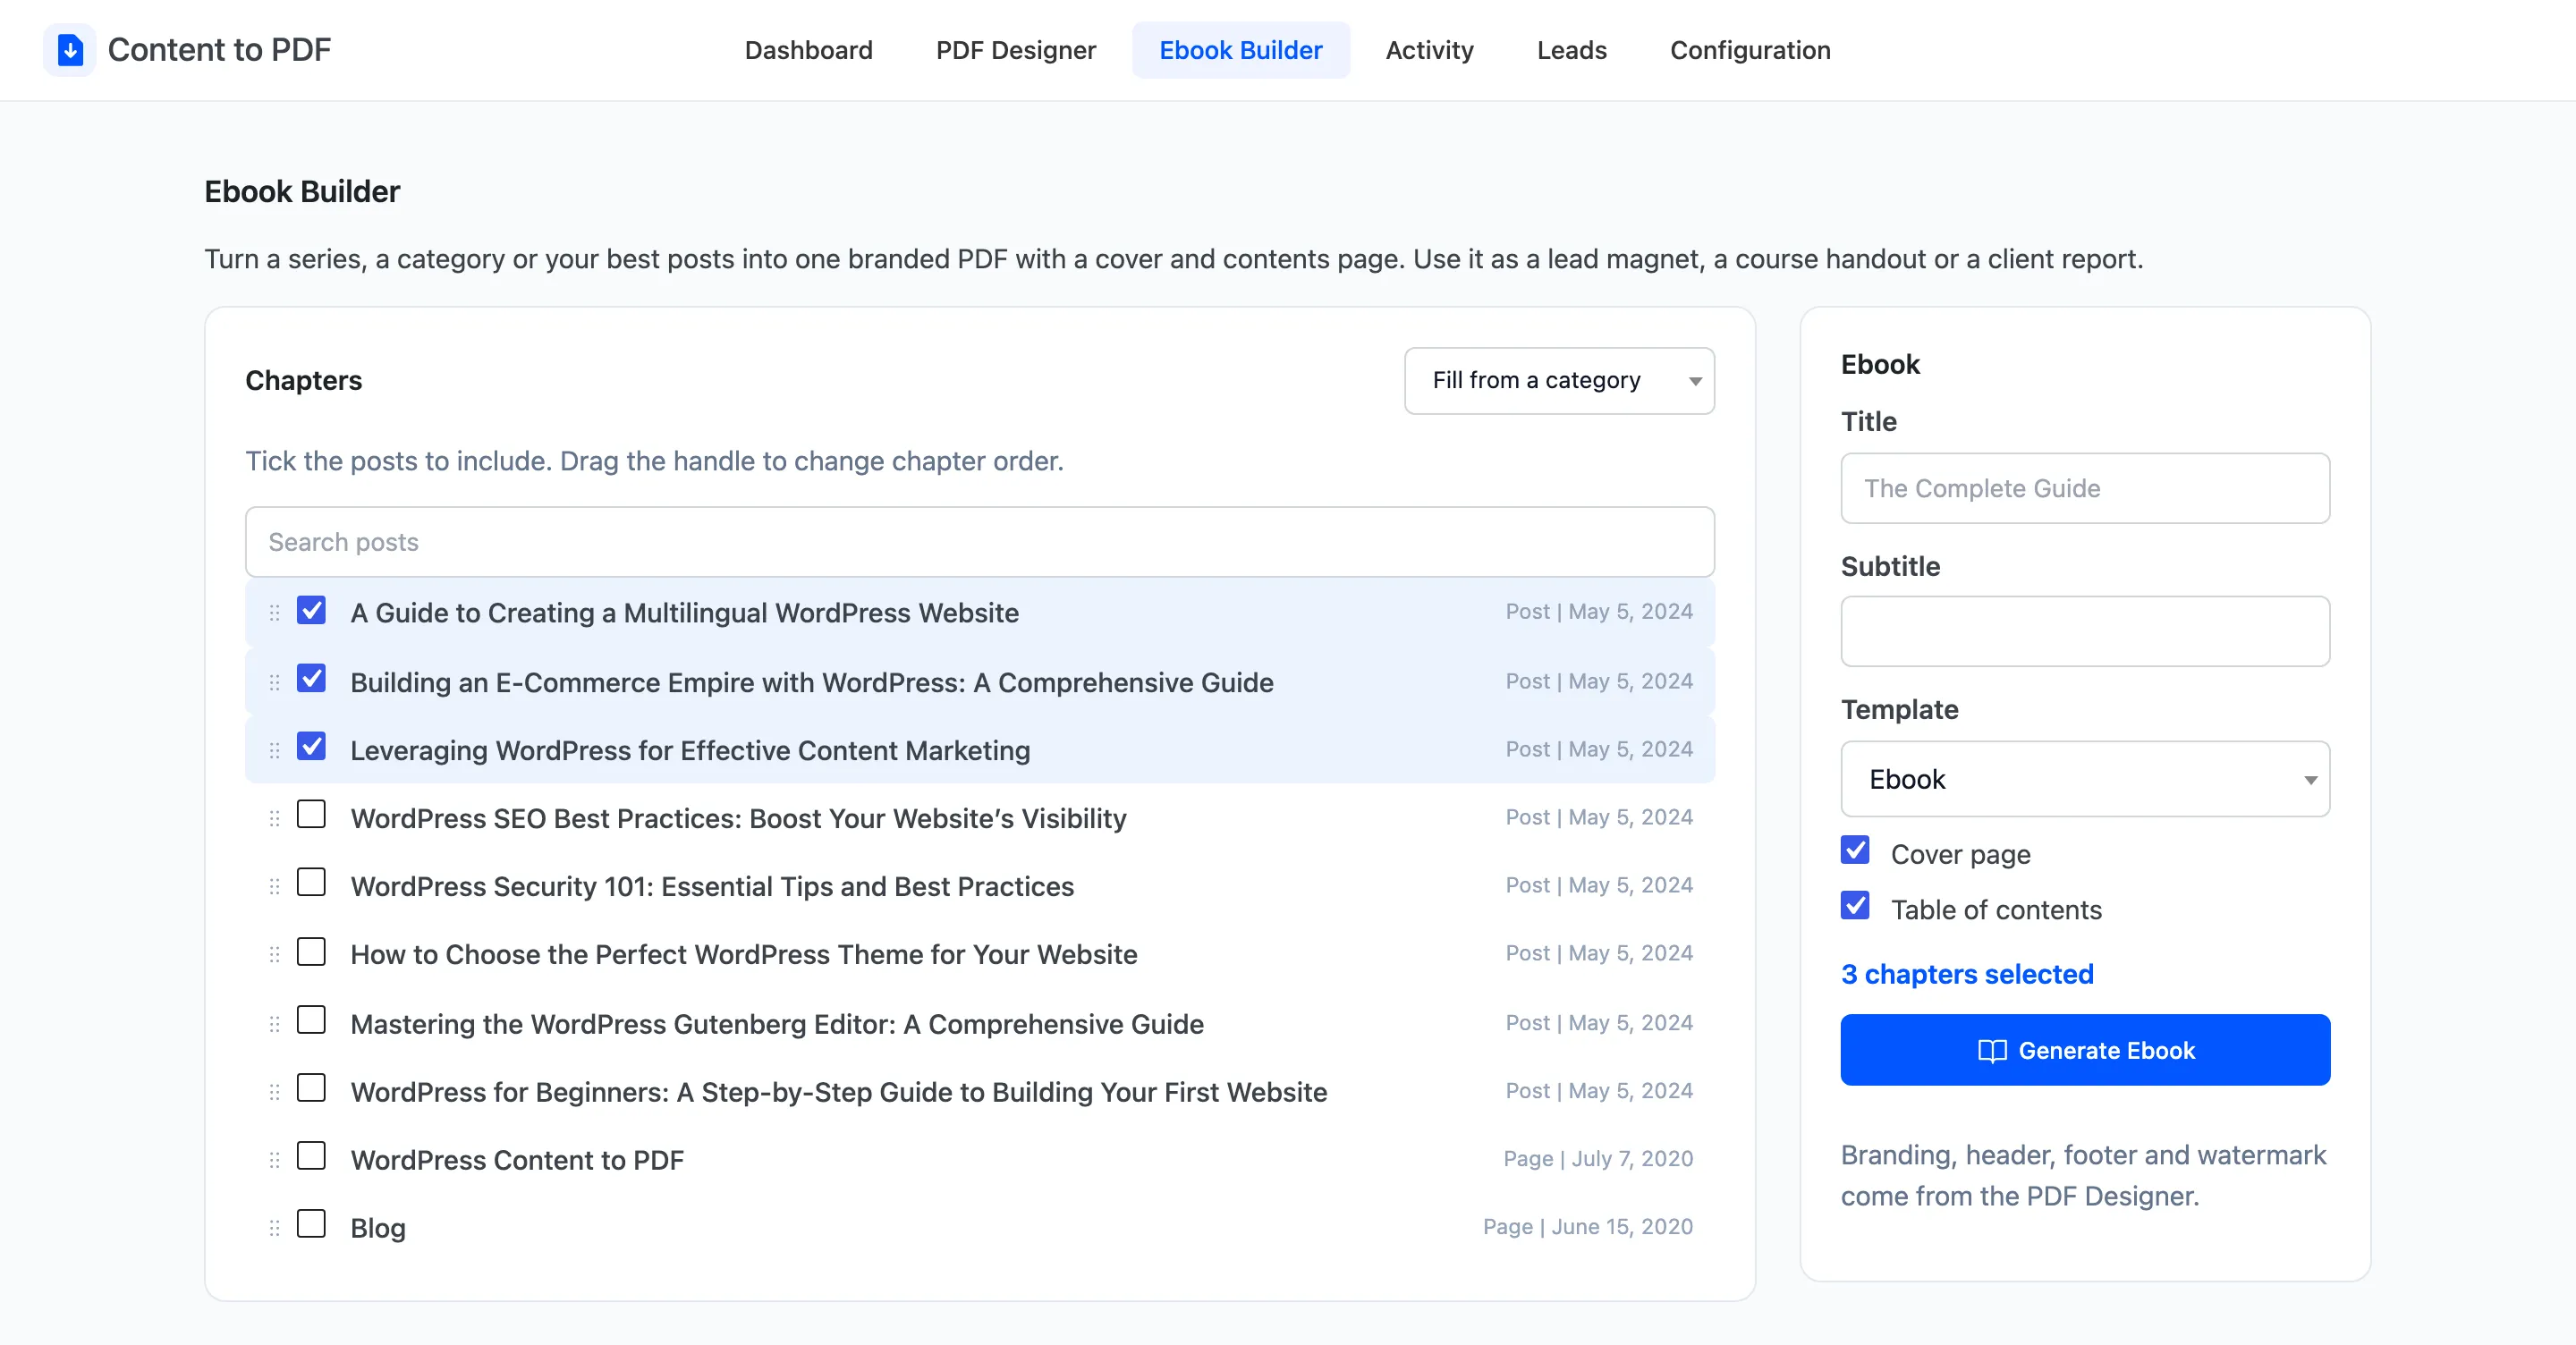This screenshot has width=2576, height=1345.
Task: Click the empty Subtitle input field
Action: (2085, 631)
